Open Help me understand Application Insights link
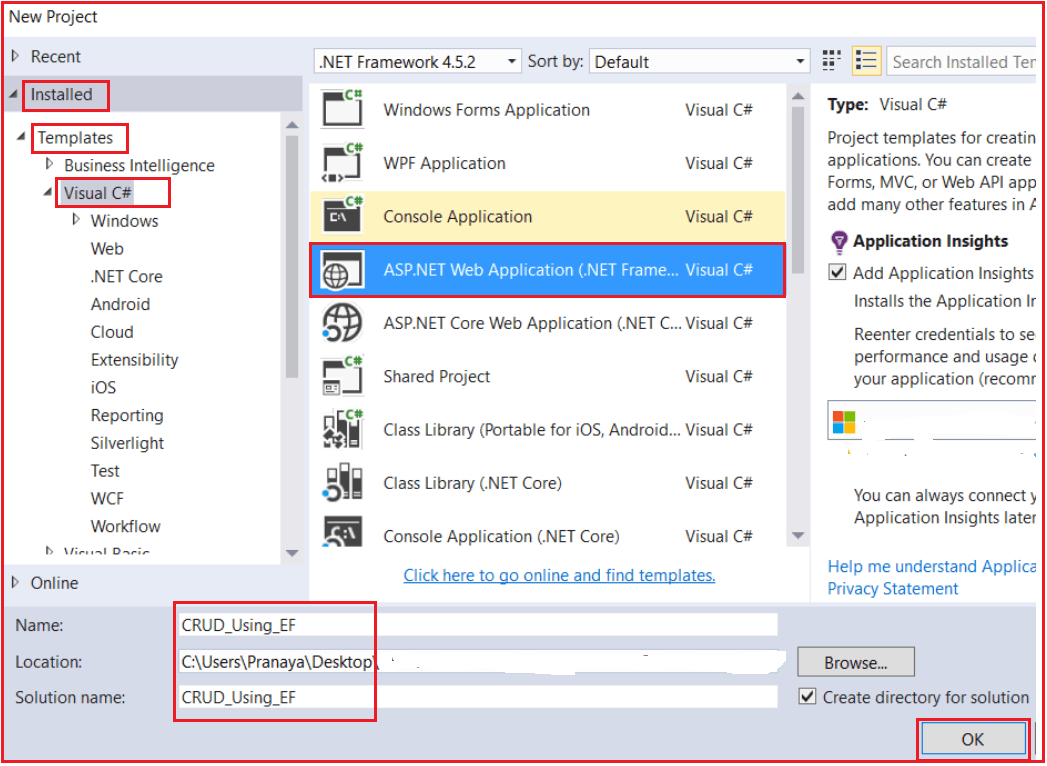This screenshot has height=766, width=1047. click(x=931, y=566)
